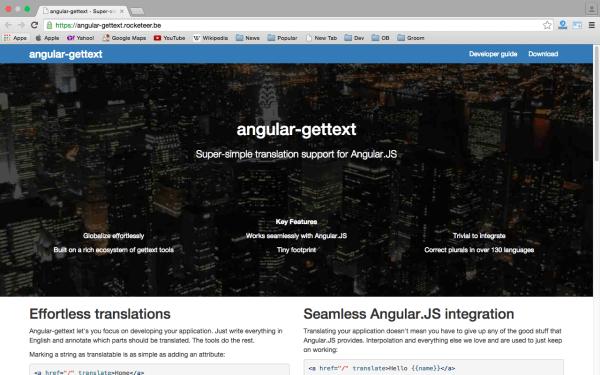This screenshot has height=375, width=600.
Task: Expand the DB bookmarks folder
Action: pos(380,38)
